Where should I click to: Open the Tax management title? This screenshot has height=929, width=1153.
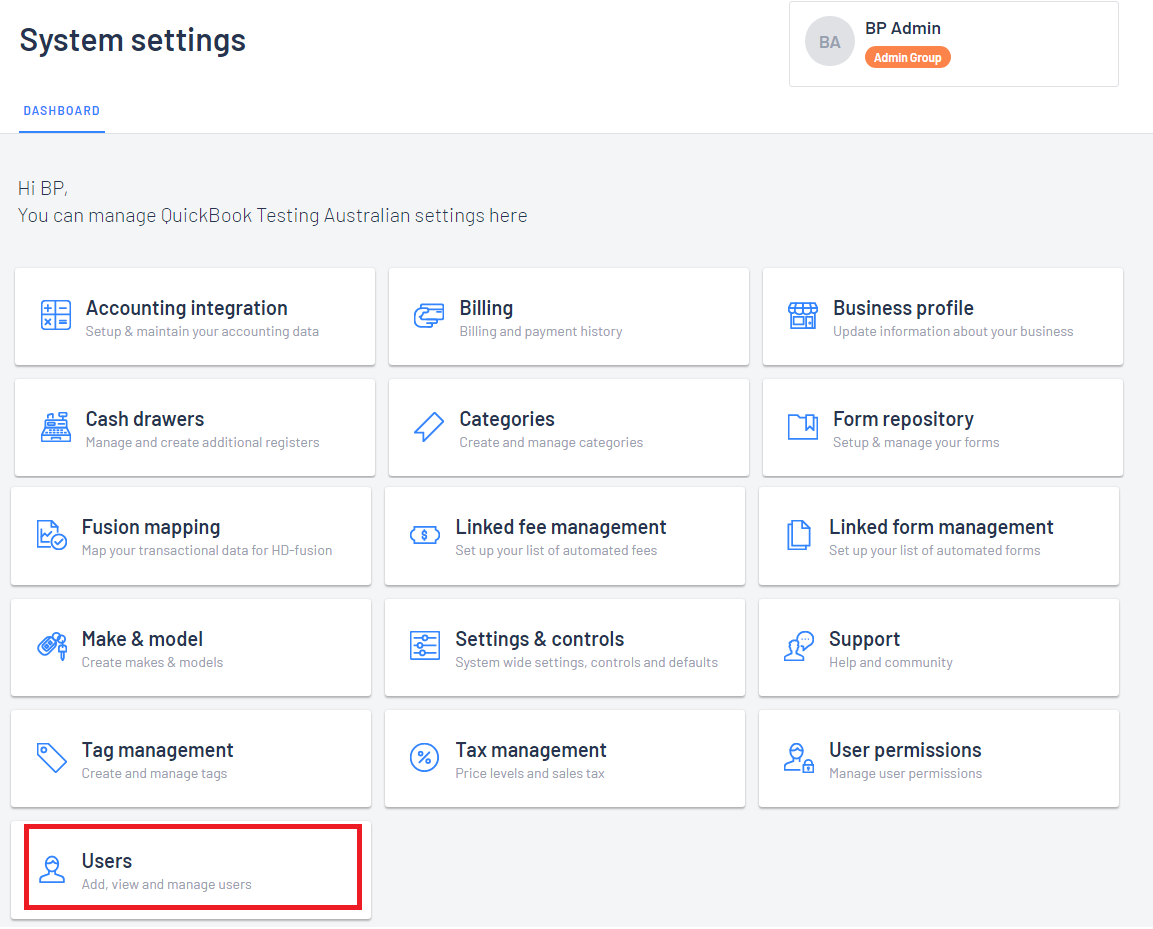click(x=531, y=750)
